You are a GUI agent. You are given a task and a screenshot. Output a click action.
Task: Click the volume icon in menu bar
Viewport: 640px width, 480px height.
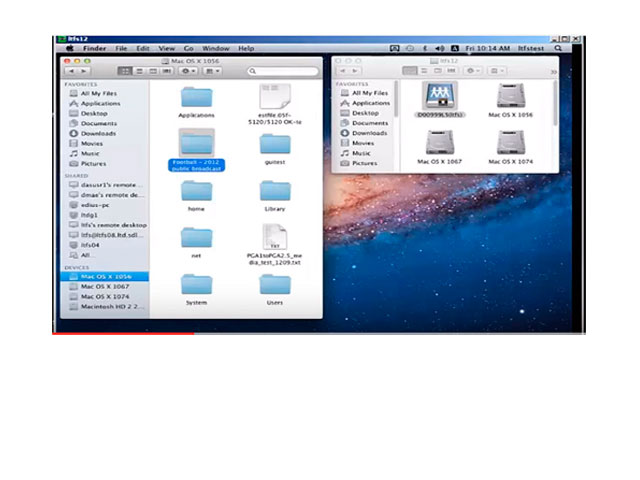439,48
